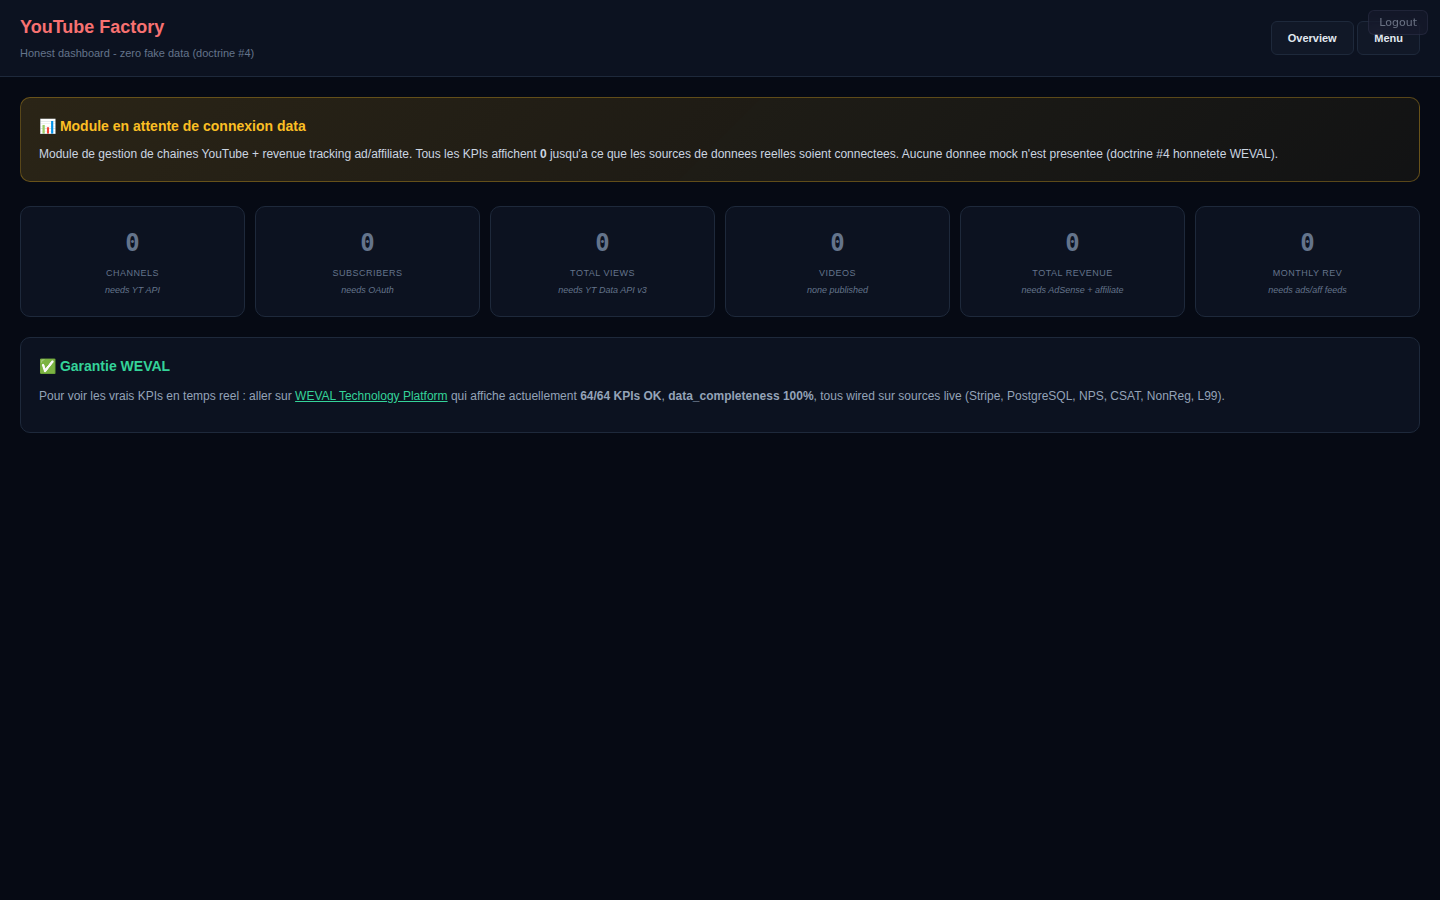Screen dimensions: 1440x900
Task: Click the 'Module en attente de connexion data' heading
Action: 183,126
